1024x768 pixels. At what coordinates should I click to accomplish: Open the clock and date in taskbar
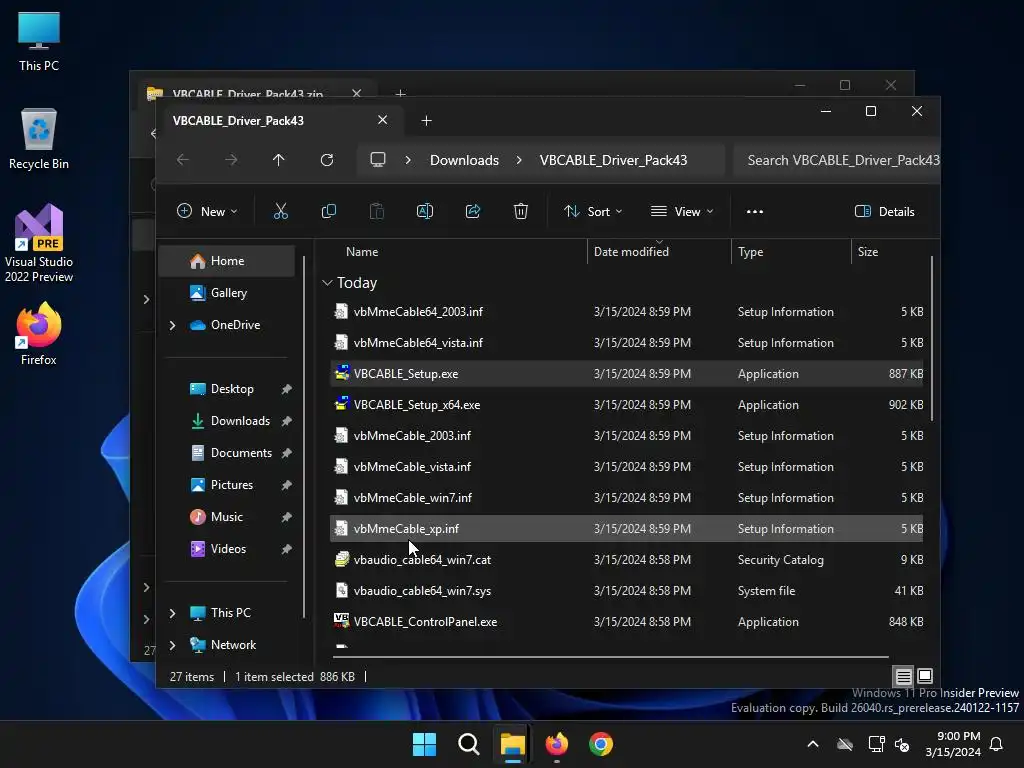[x=953, y=744]
